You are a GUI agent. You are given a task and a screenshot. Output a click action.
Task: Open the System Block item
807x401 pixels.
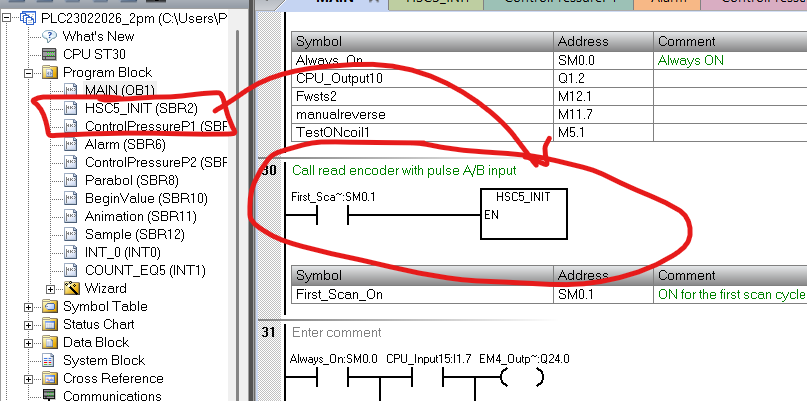tap(103, 360)
